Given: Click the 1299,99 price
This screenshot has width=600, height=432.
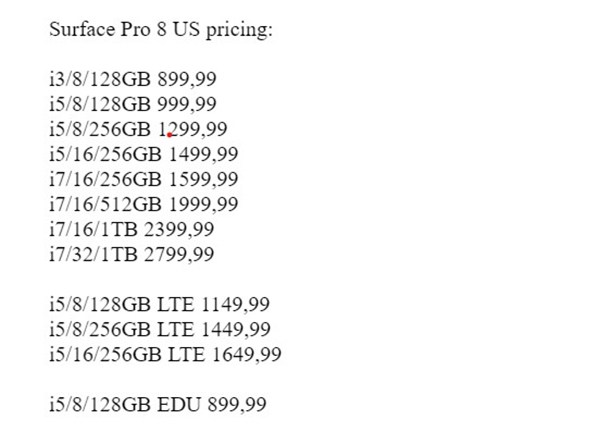Looking at the screenshot, I should [x=198, y=129].
